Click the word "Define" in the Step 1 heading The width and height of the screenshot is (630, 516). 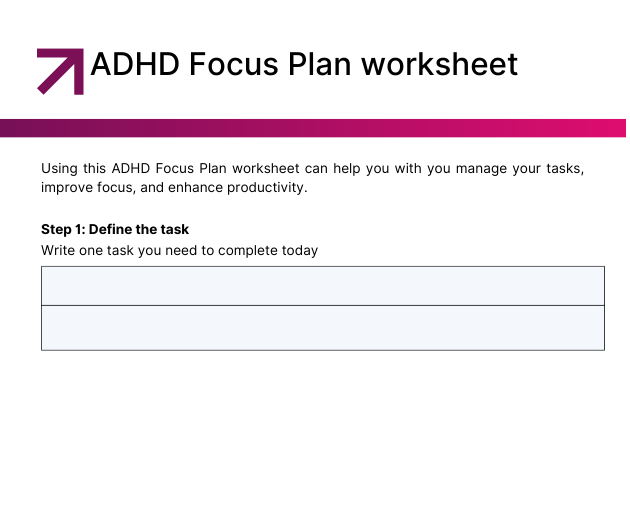click(x=108, y=229)
